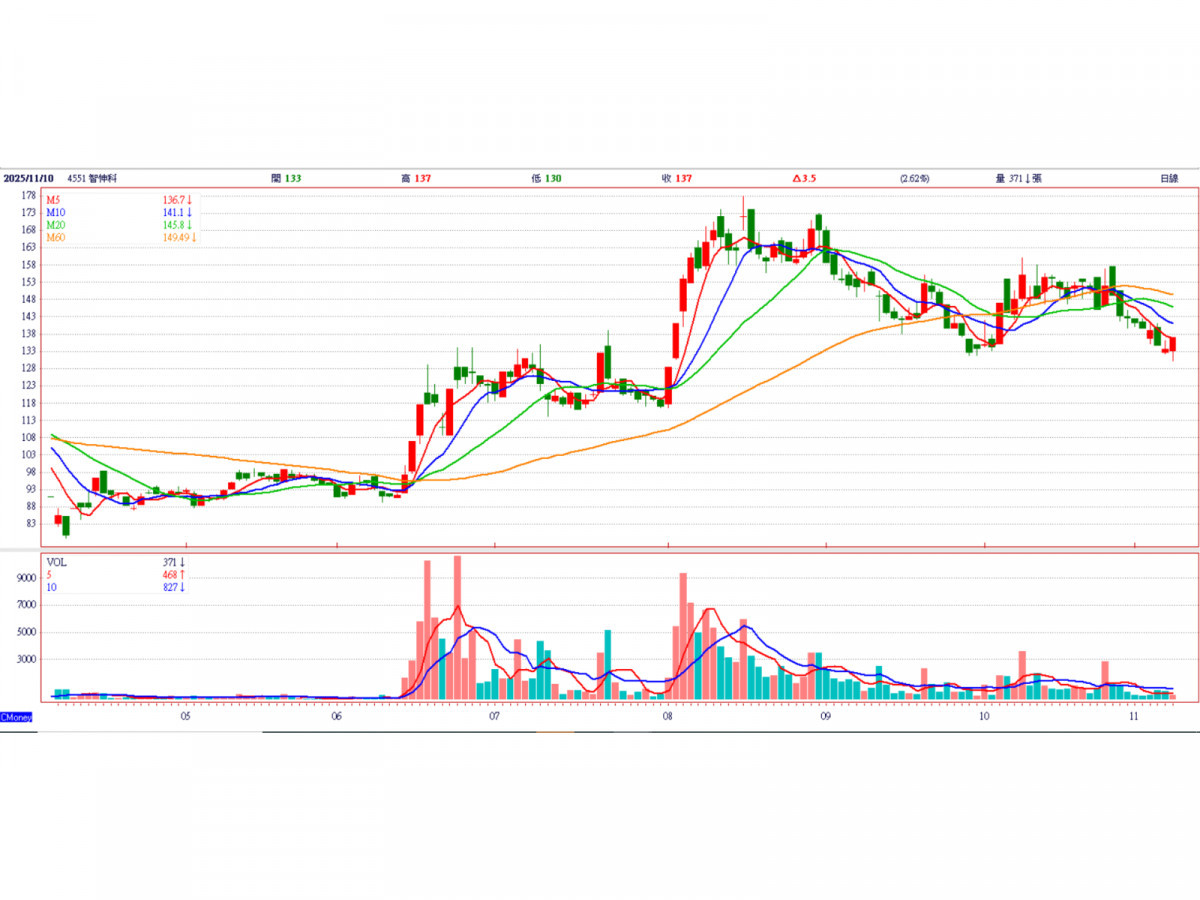Click the 2025/11/10 date label
The height and width of the screenshot is (900, 1200).
click(x=27, y=178)
